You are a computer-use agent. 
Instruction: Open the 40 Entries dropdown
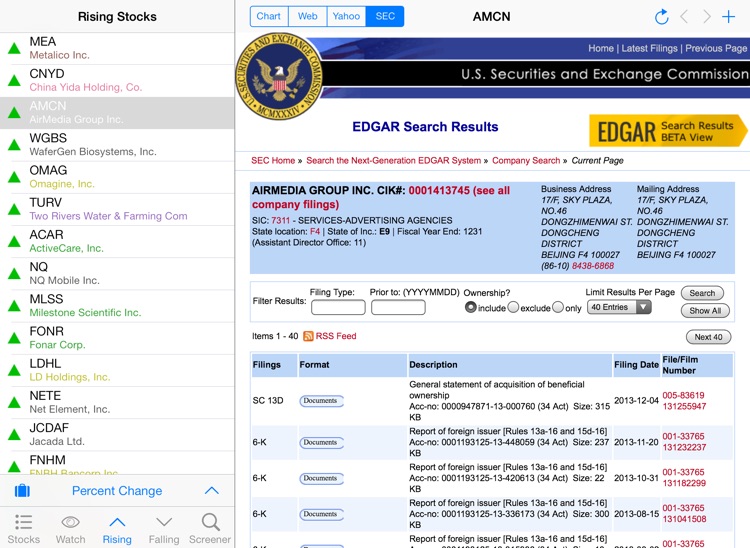point(619,307)
